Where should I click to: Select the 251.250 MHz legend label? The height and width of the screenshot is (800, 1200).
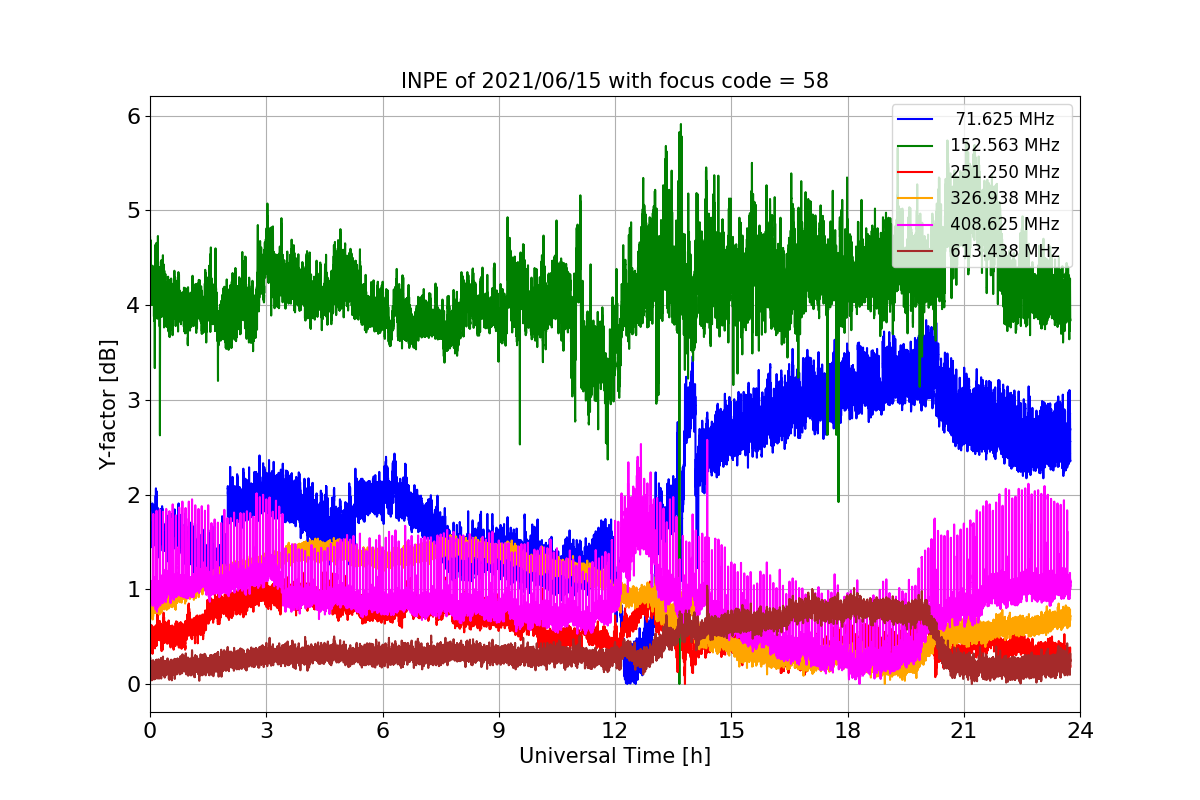(x=1005, y=172)
